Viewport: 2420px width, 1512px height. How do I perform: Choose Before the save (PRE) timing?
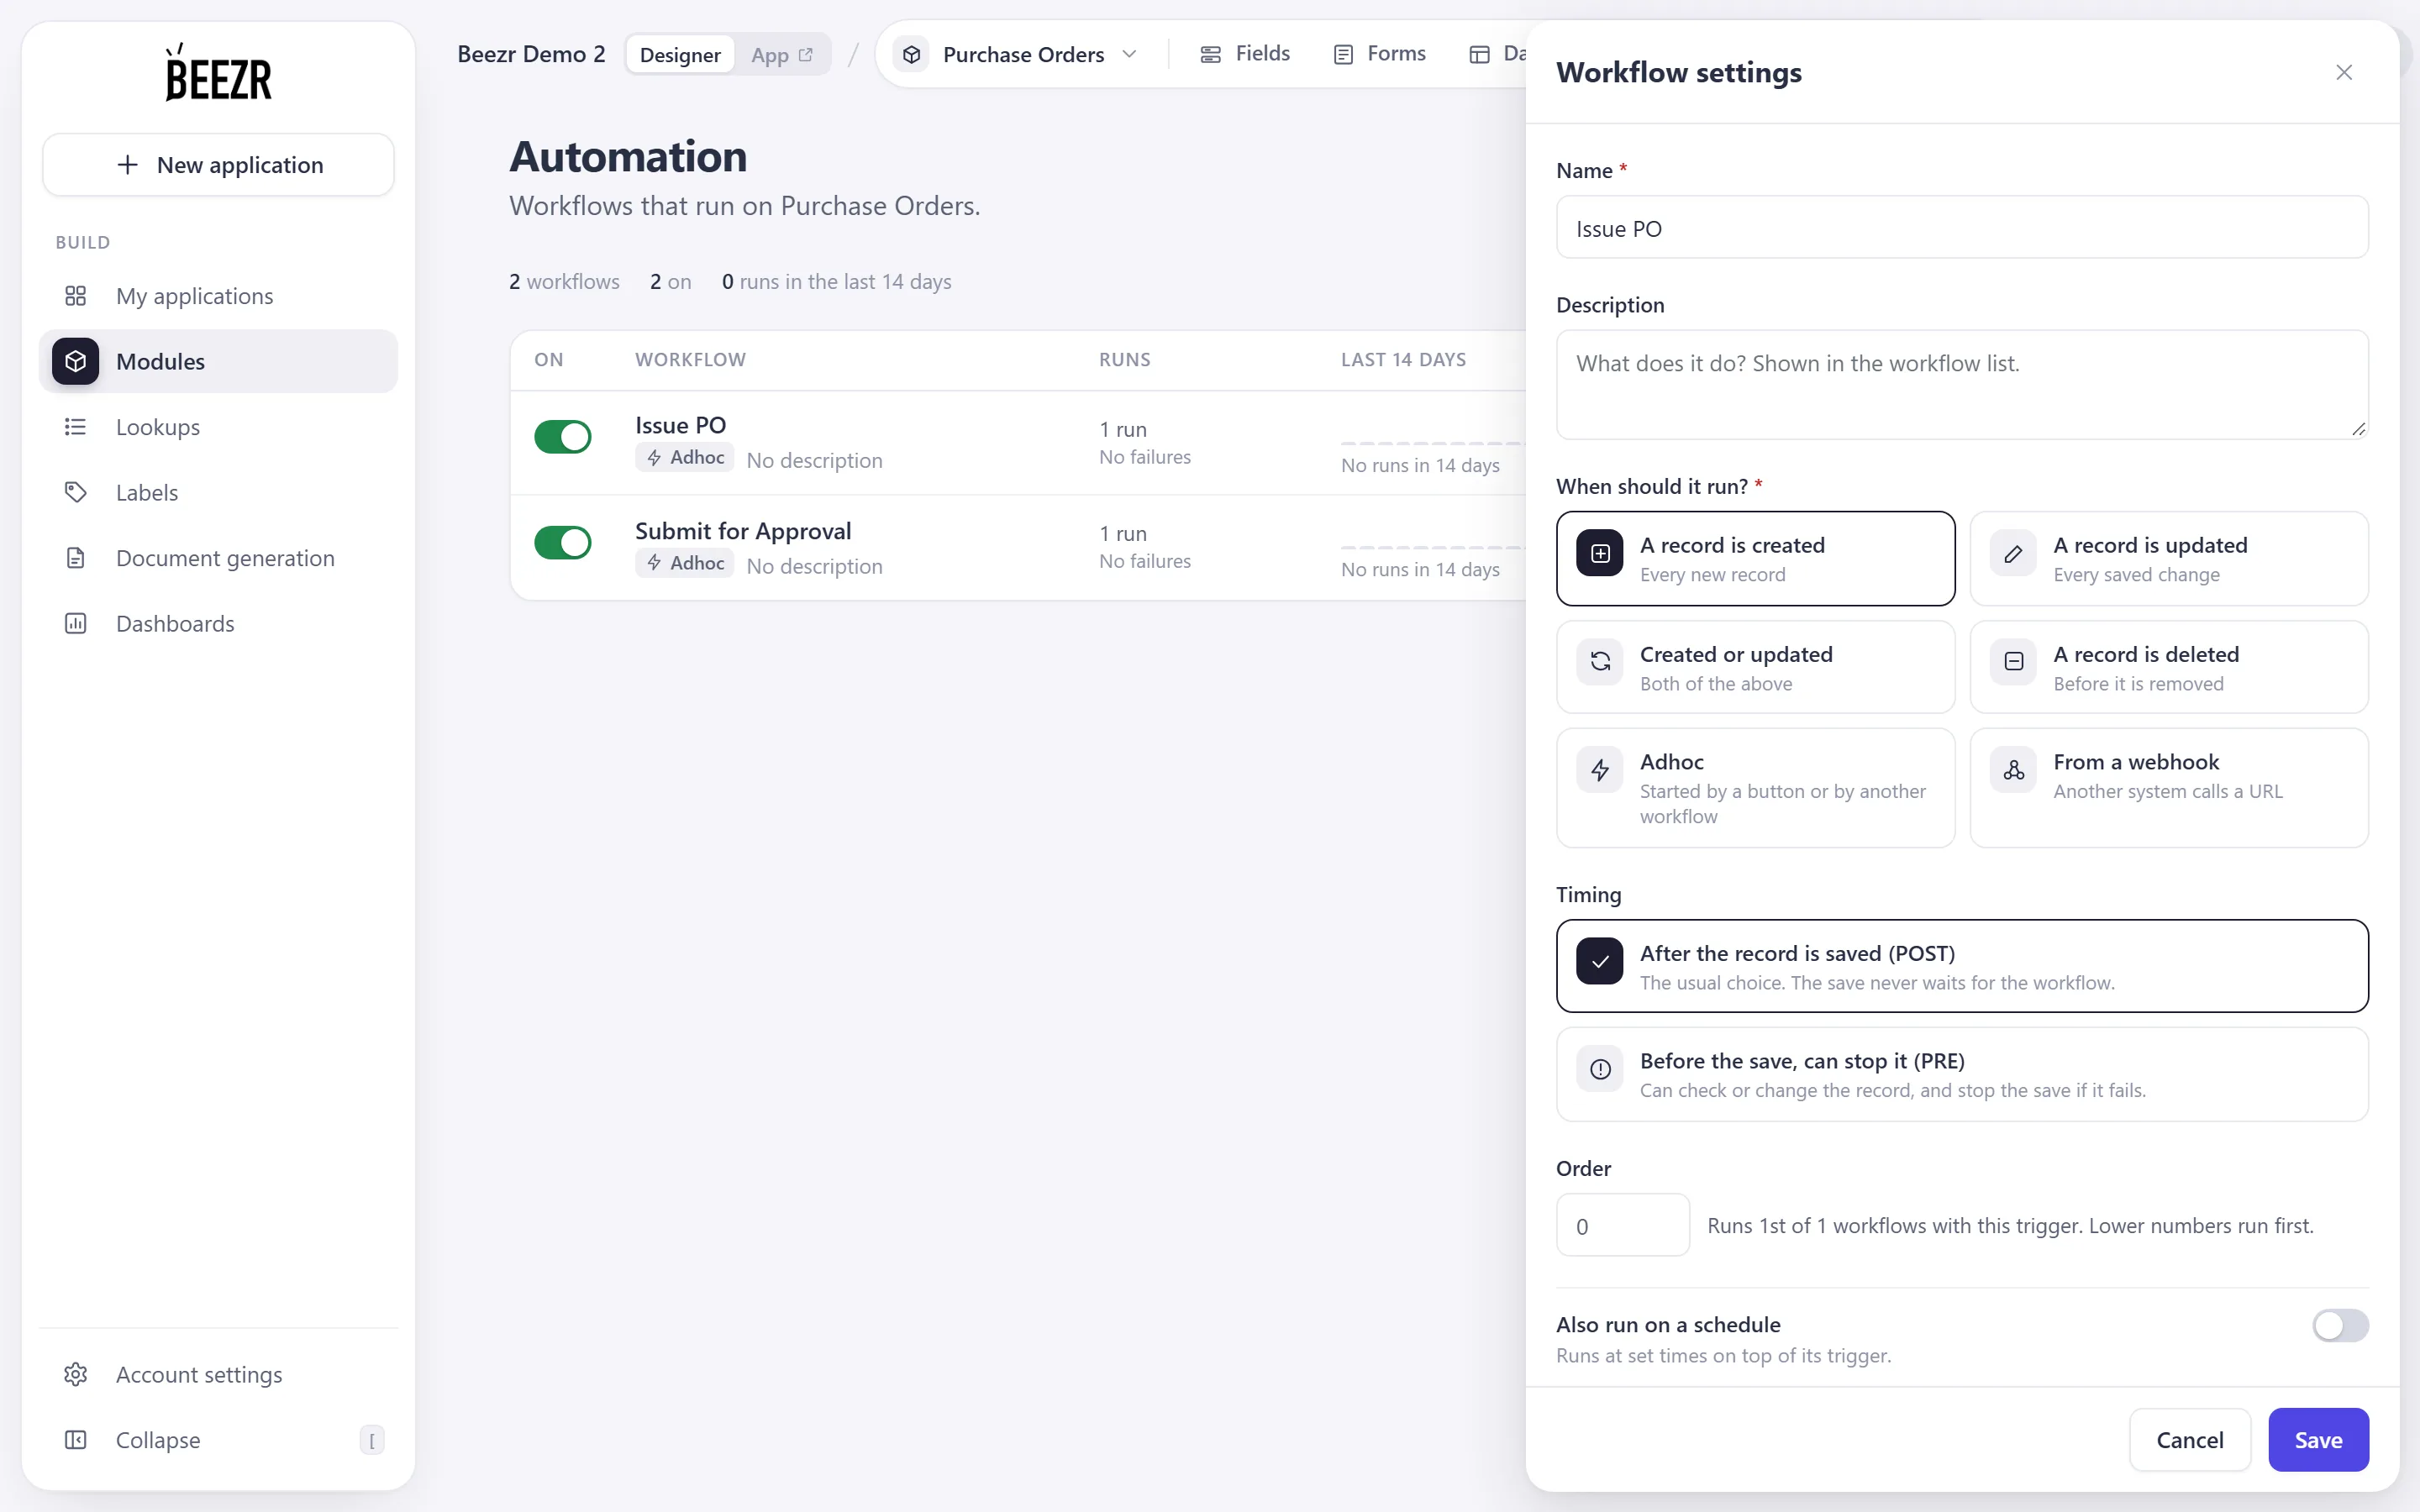[x=1962, y=1074]
